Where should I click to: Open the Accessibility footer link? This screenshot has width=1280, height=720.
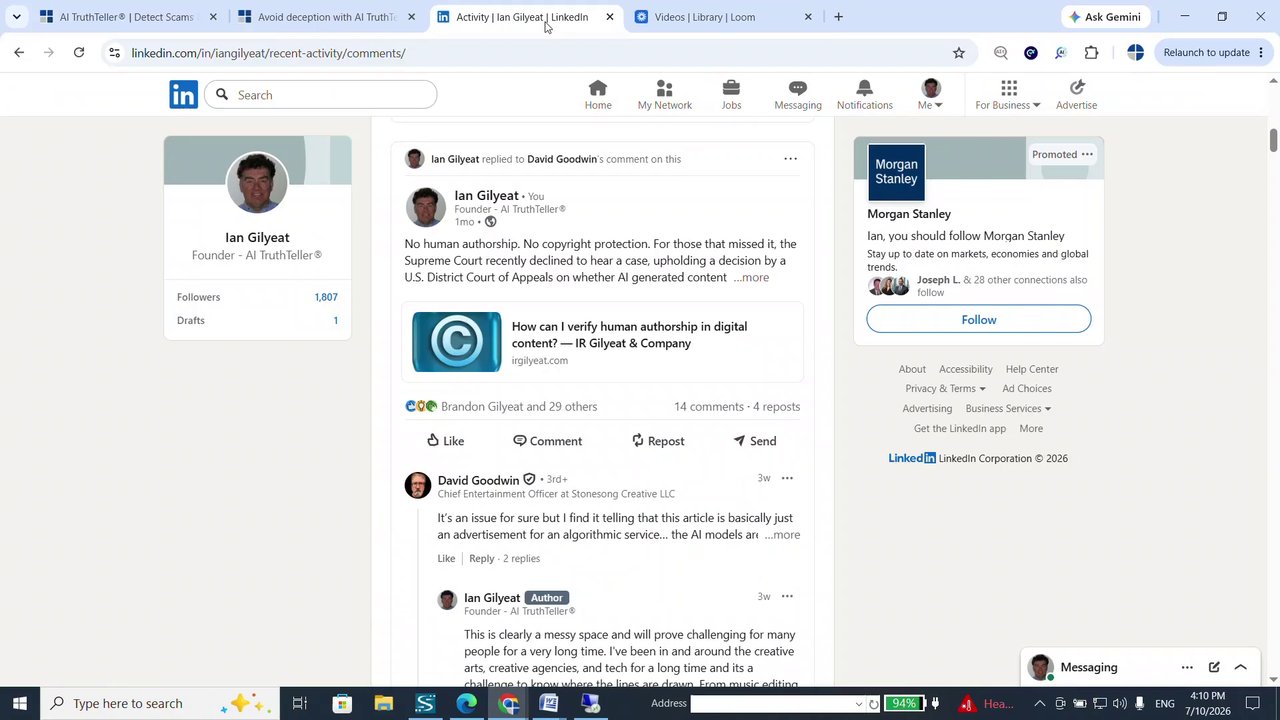[965, 369]
